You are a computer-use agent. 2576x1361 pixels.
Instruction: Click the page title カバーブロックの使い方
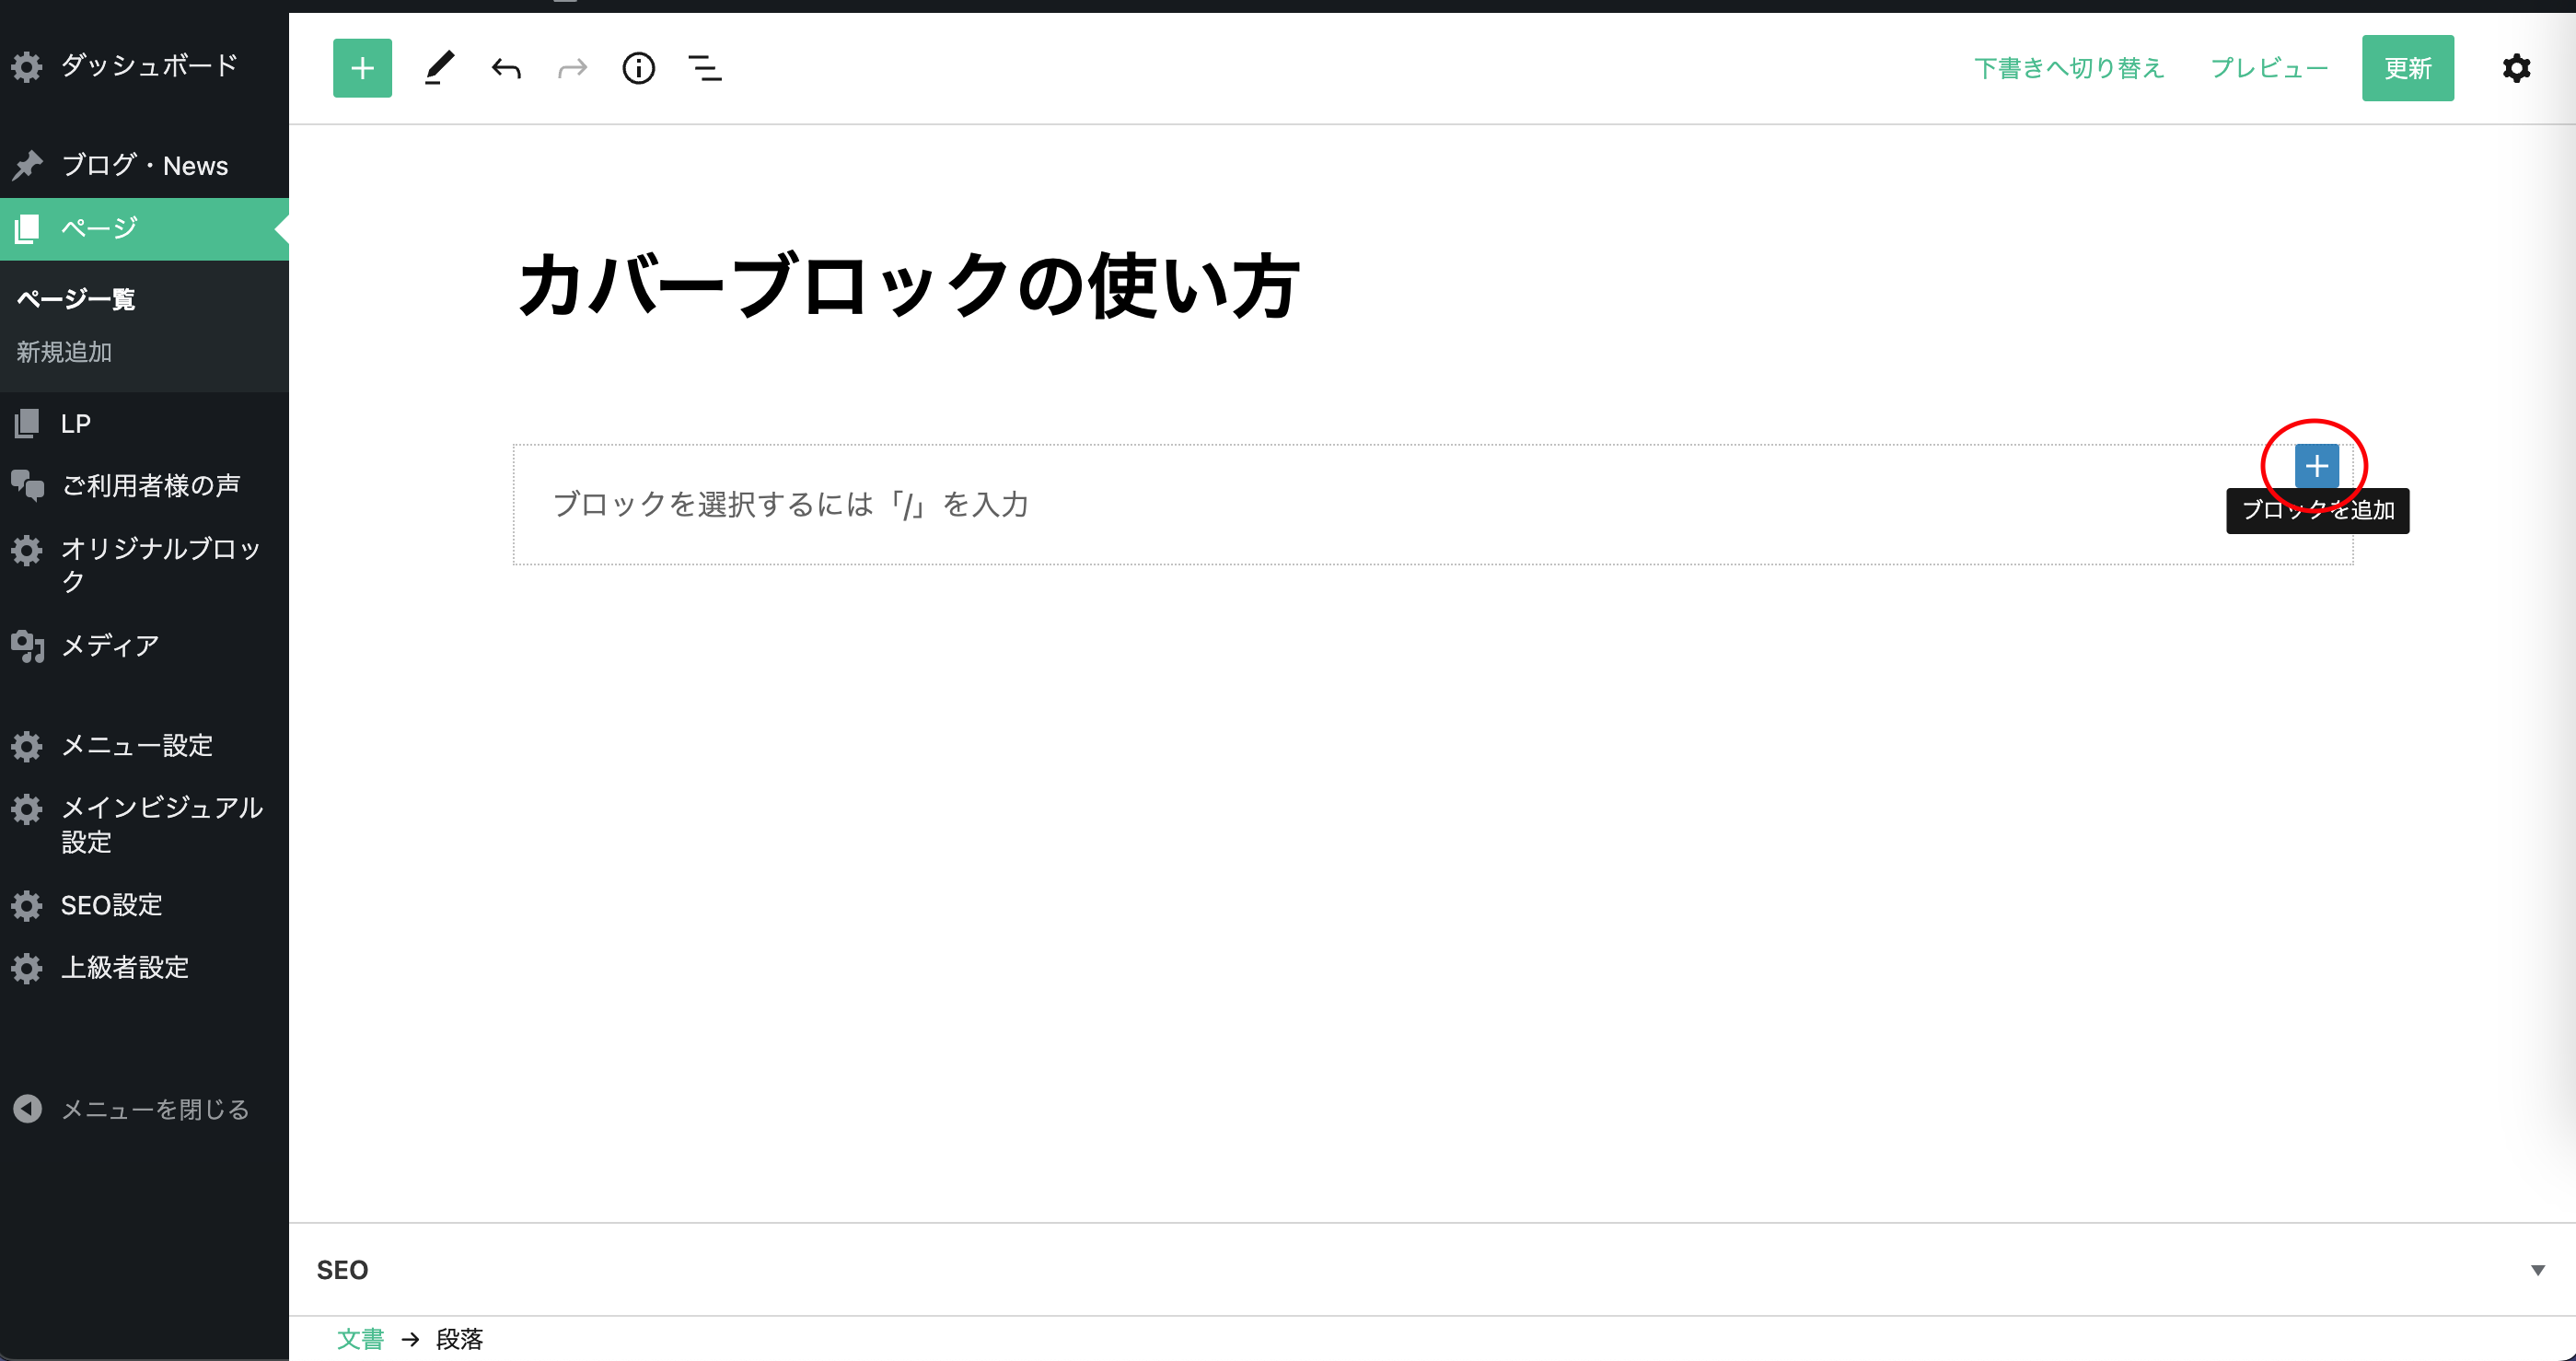(908, 285)
